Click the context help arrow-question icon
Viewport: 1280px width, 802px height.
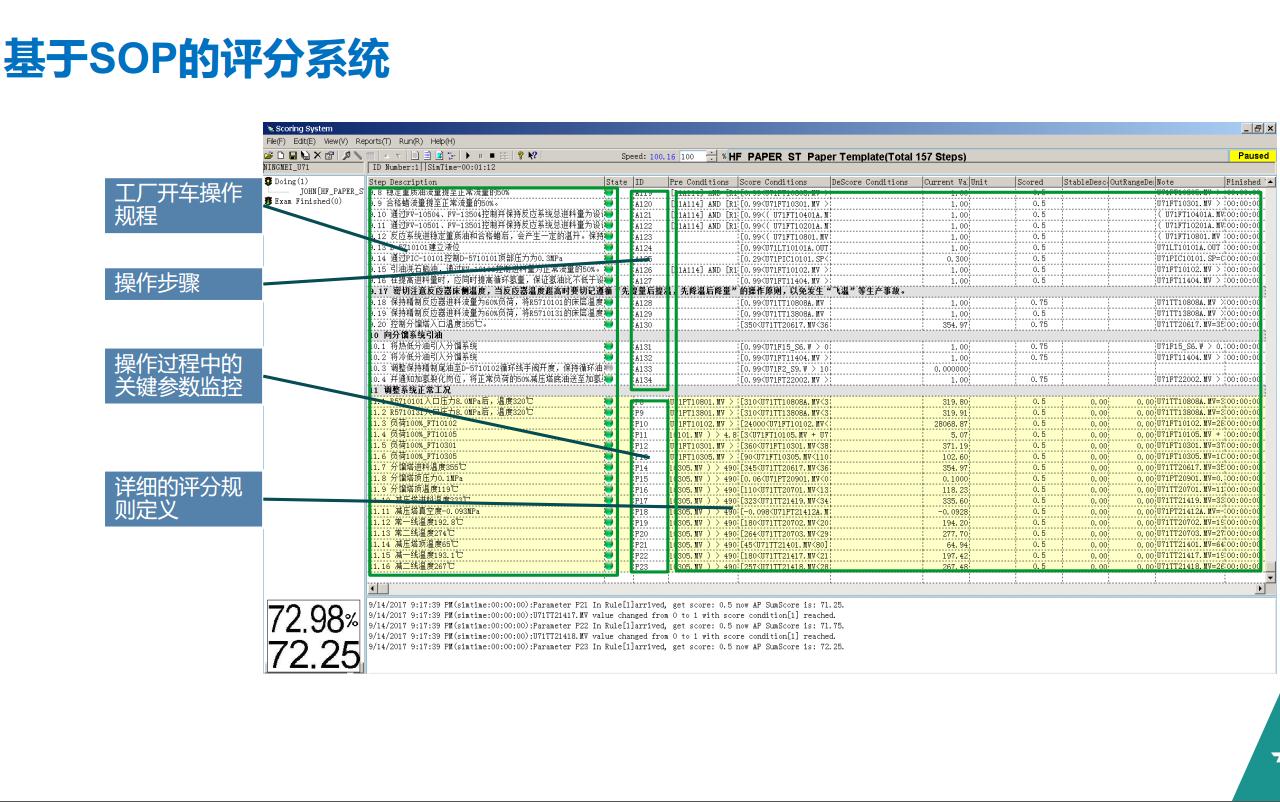[x=533, y=156]
